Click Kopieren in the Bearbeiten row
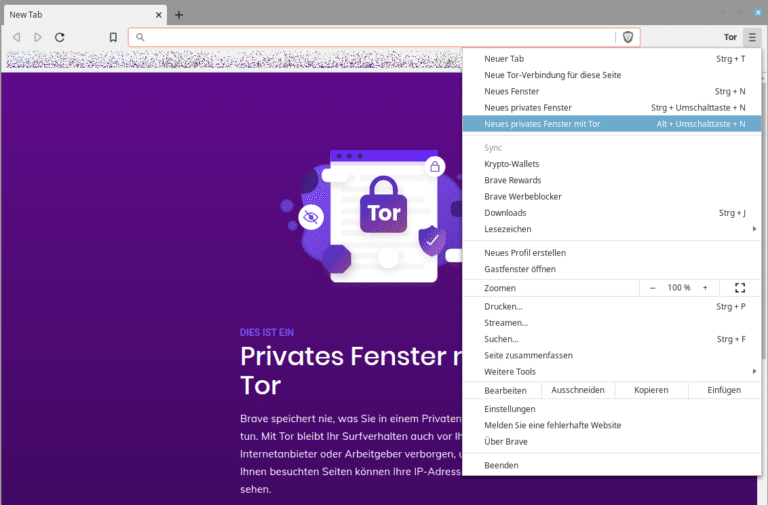 click(651, 390)
